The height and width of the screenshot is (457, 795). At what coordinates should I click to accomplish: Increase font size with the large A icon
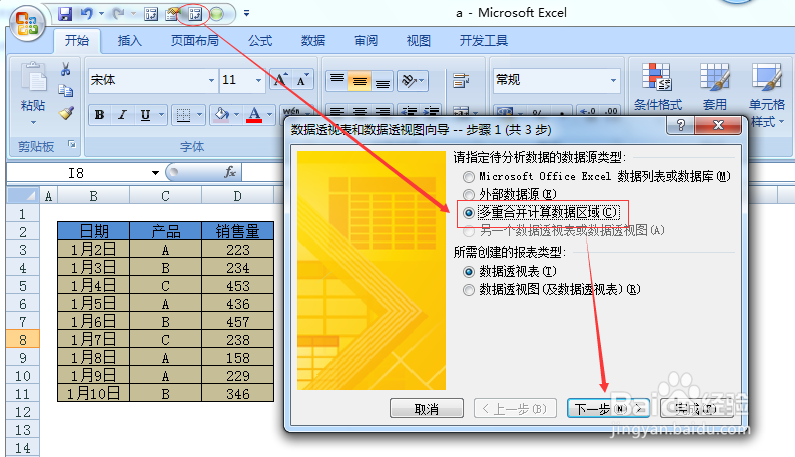tap(280, 80)
